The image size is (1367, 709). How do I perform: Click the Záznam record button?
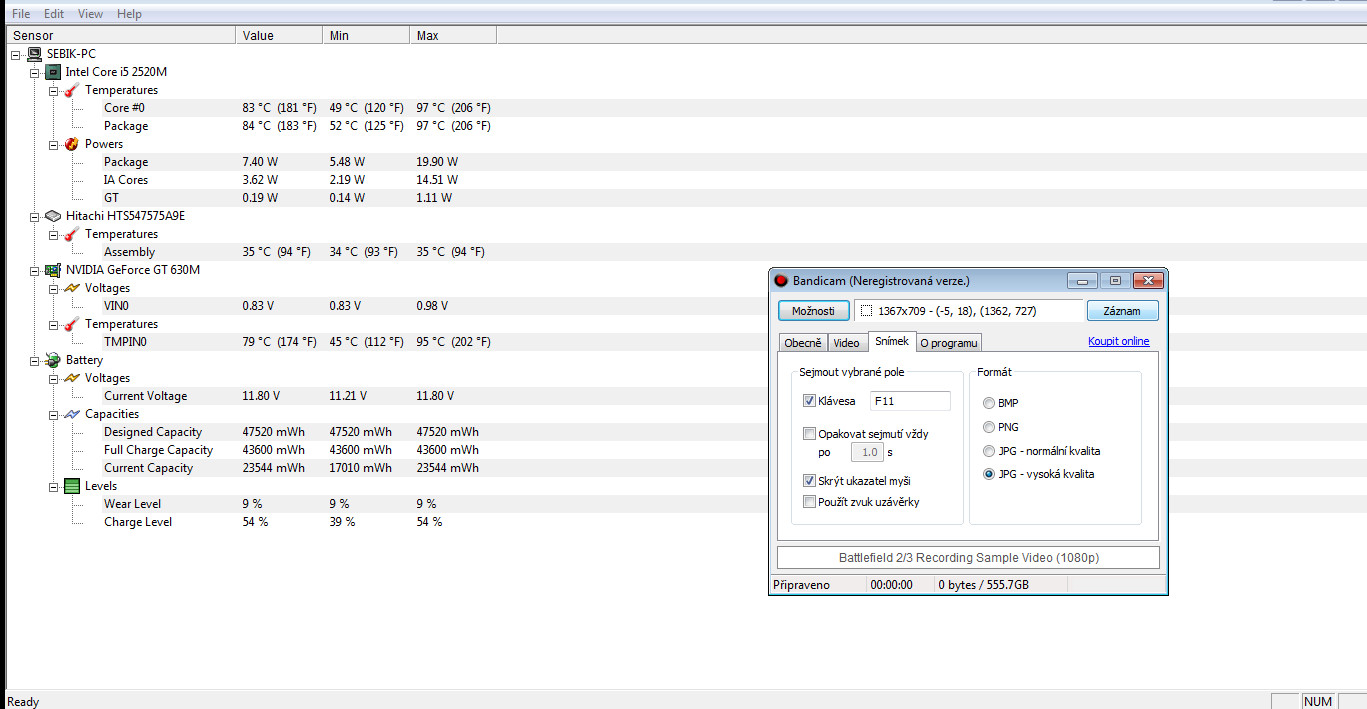coord(1122,311)
